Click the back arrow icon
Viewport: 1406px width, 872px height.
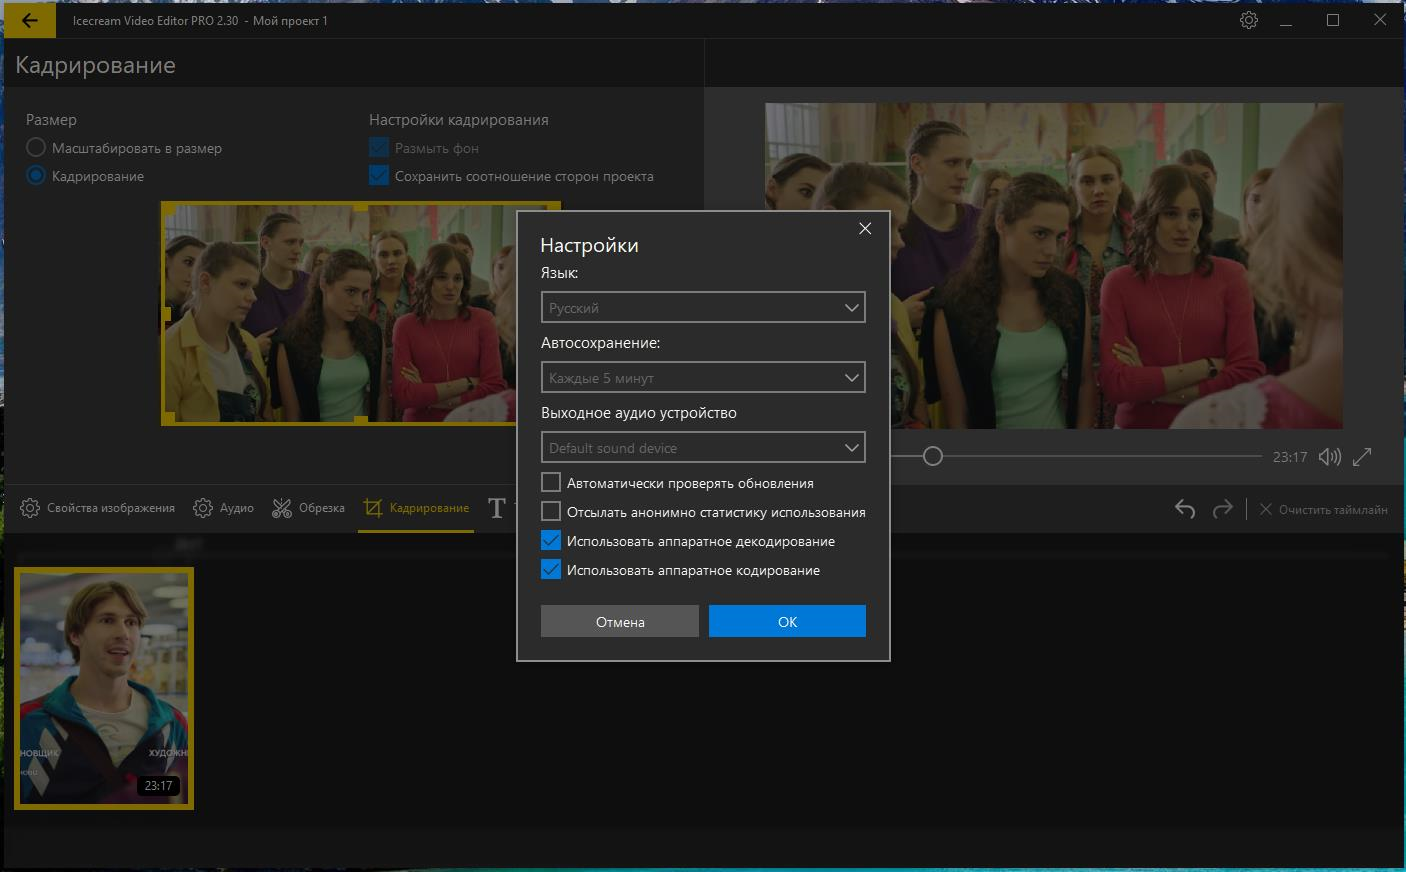[x=29, y=20]
